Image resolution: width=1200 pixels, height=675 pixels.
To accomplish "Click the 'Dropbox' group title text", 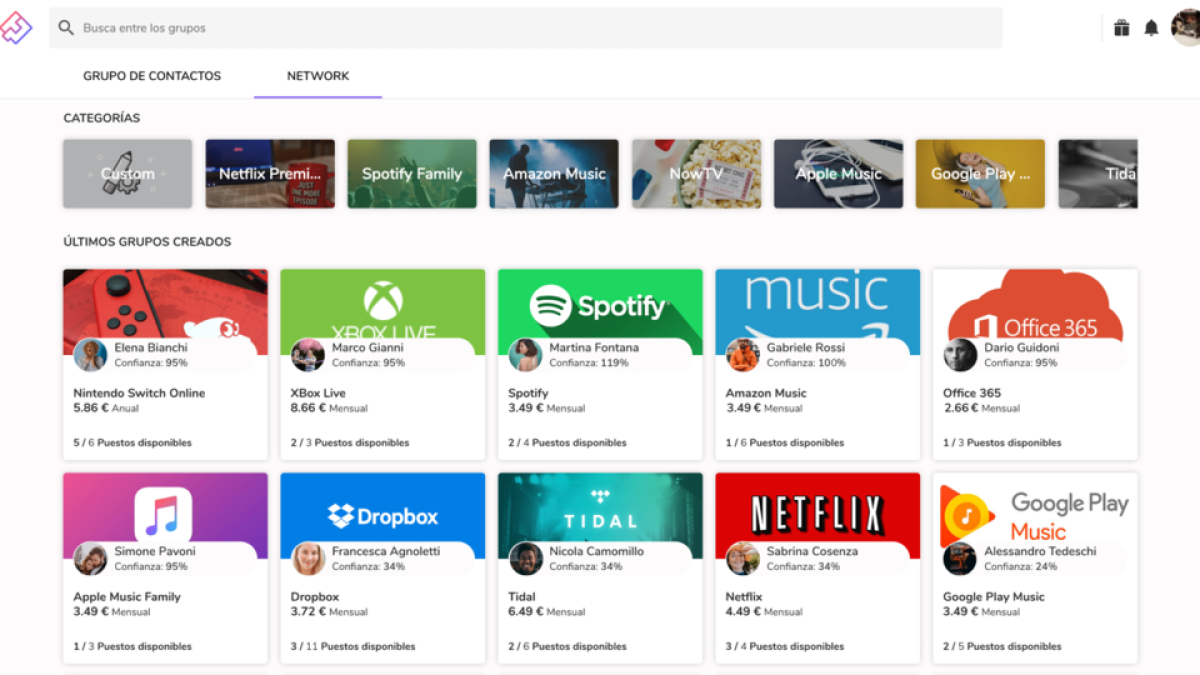I will coord(315,598).
